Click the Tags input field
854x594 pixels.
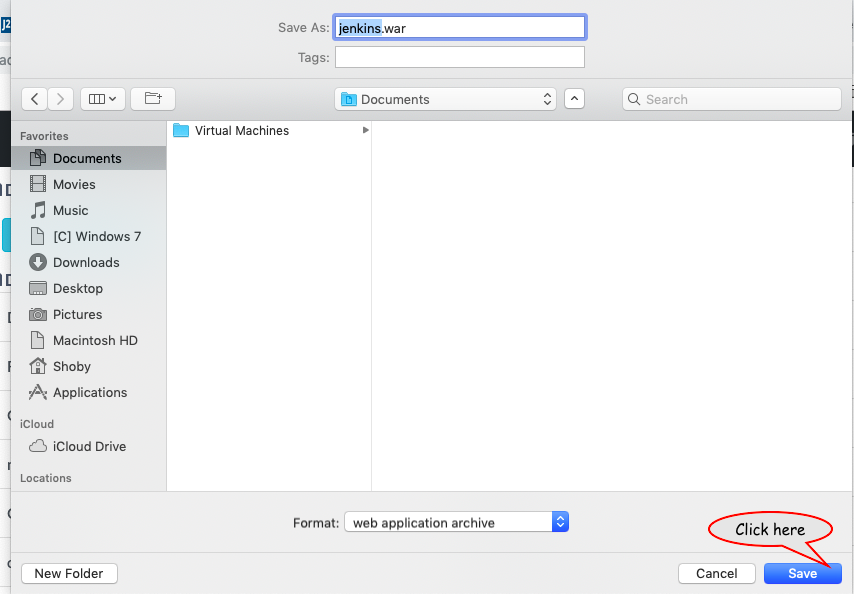point(460,57)
